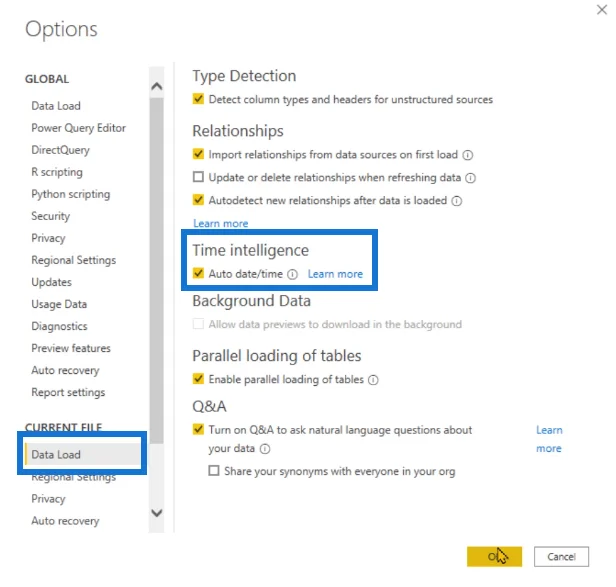Screen dimensions: 616x587
Task: Open Python scripting options
Action: 71,194
